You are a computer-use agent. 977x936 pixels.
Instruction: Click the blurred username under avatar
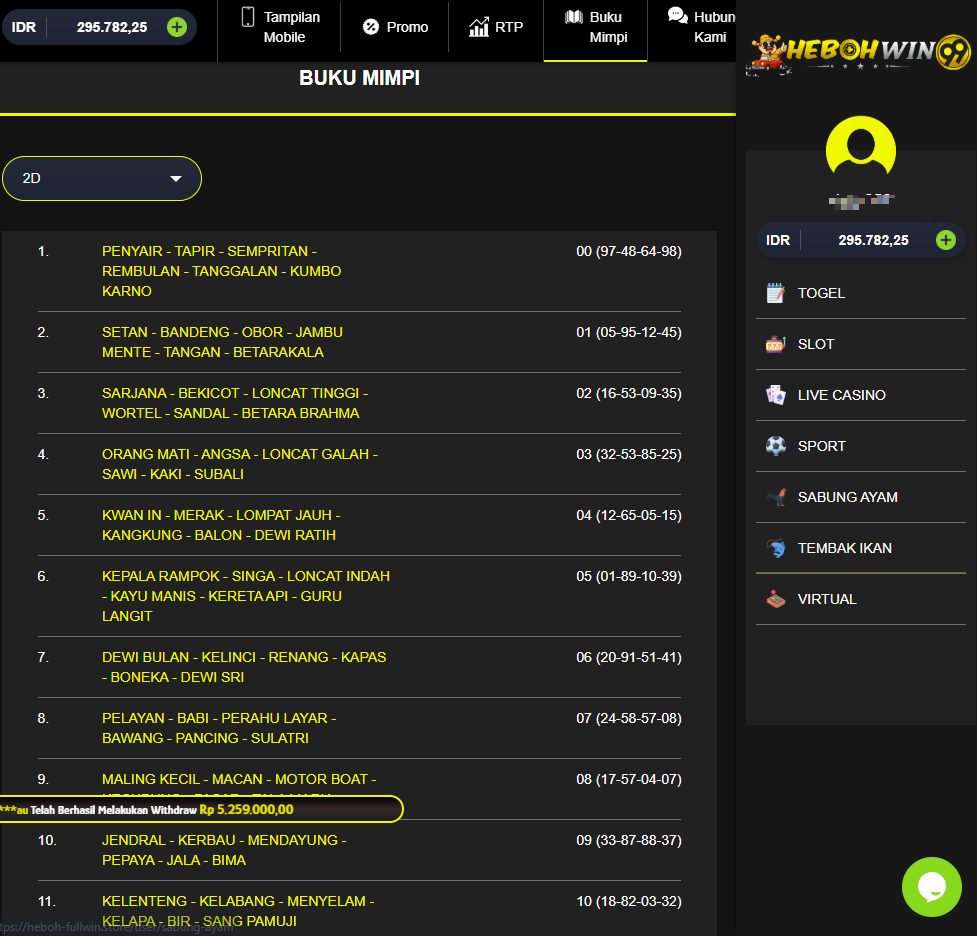[861, 199]
